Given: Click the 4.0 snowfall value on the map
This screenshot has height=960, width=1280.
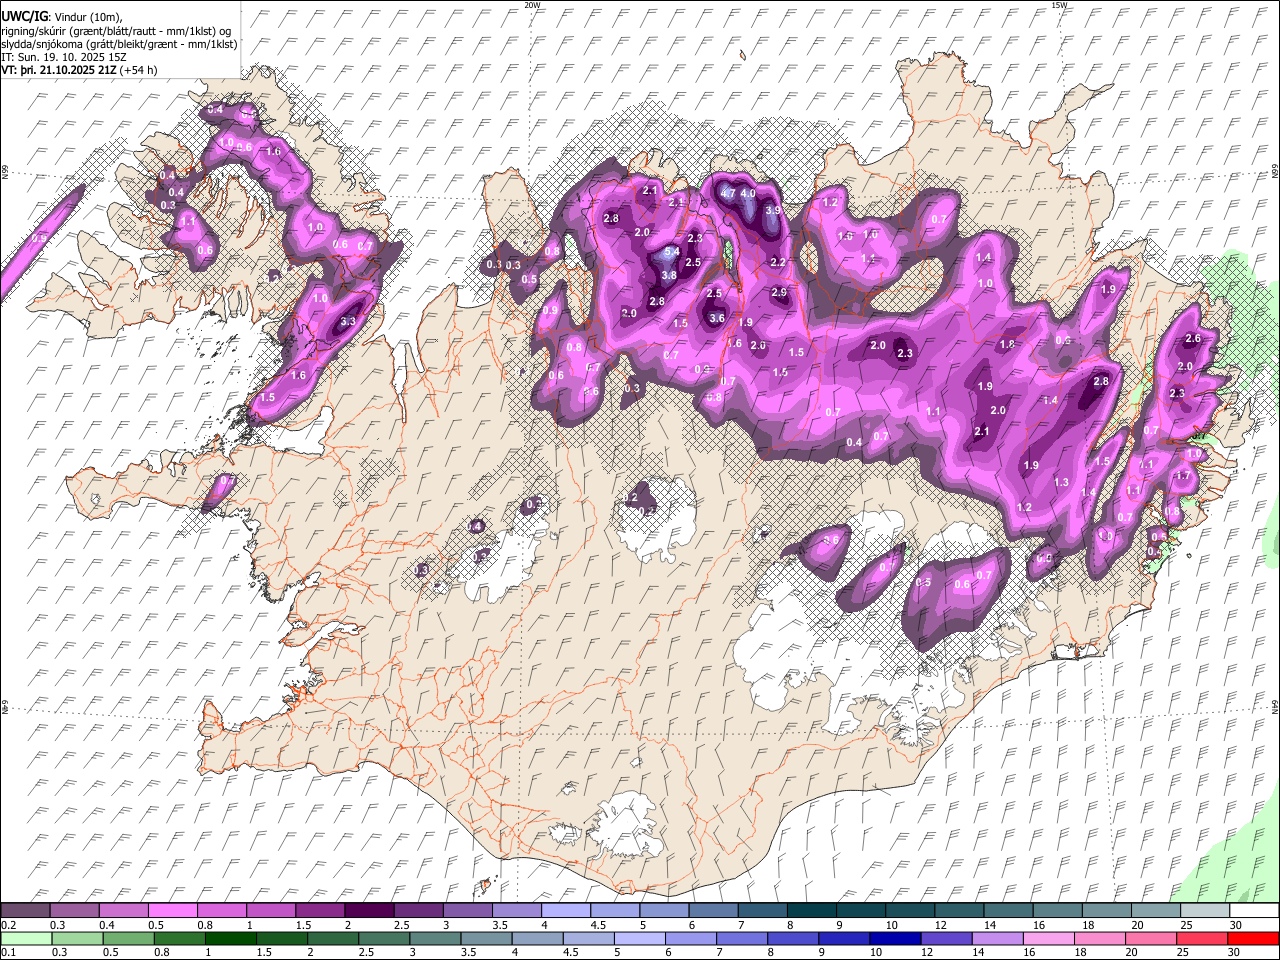Looking at the screenshot, I should [748, 194].
